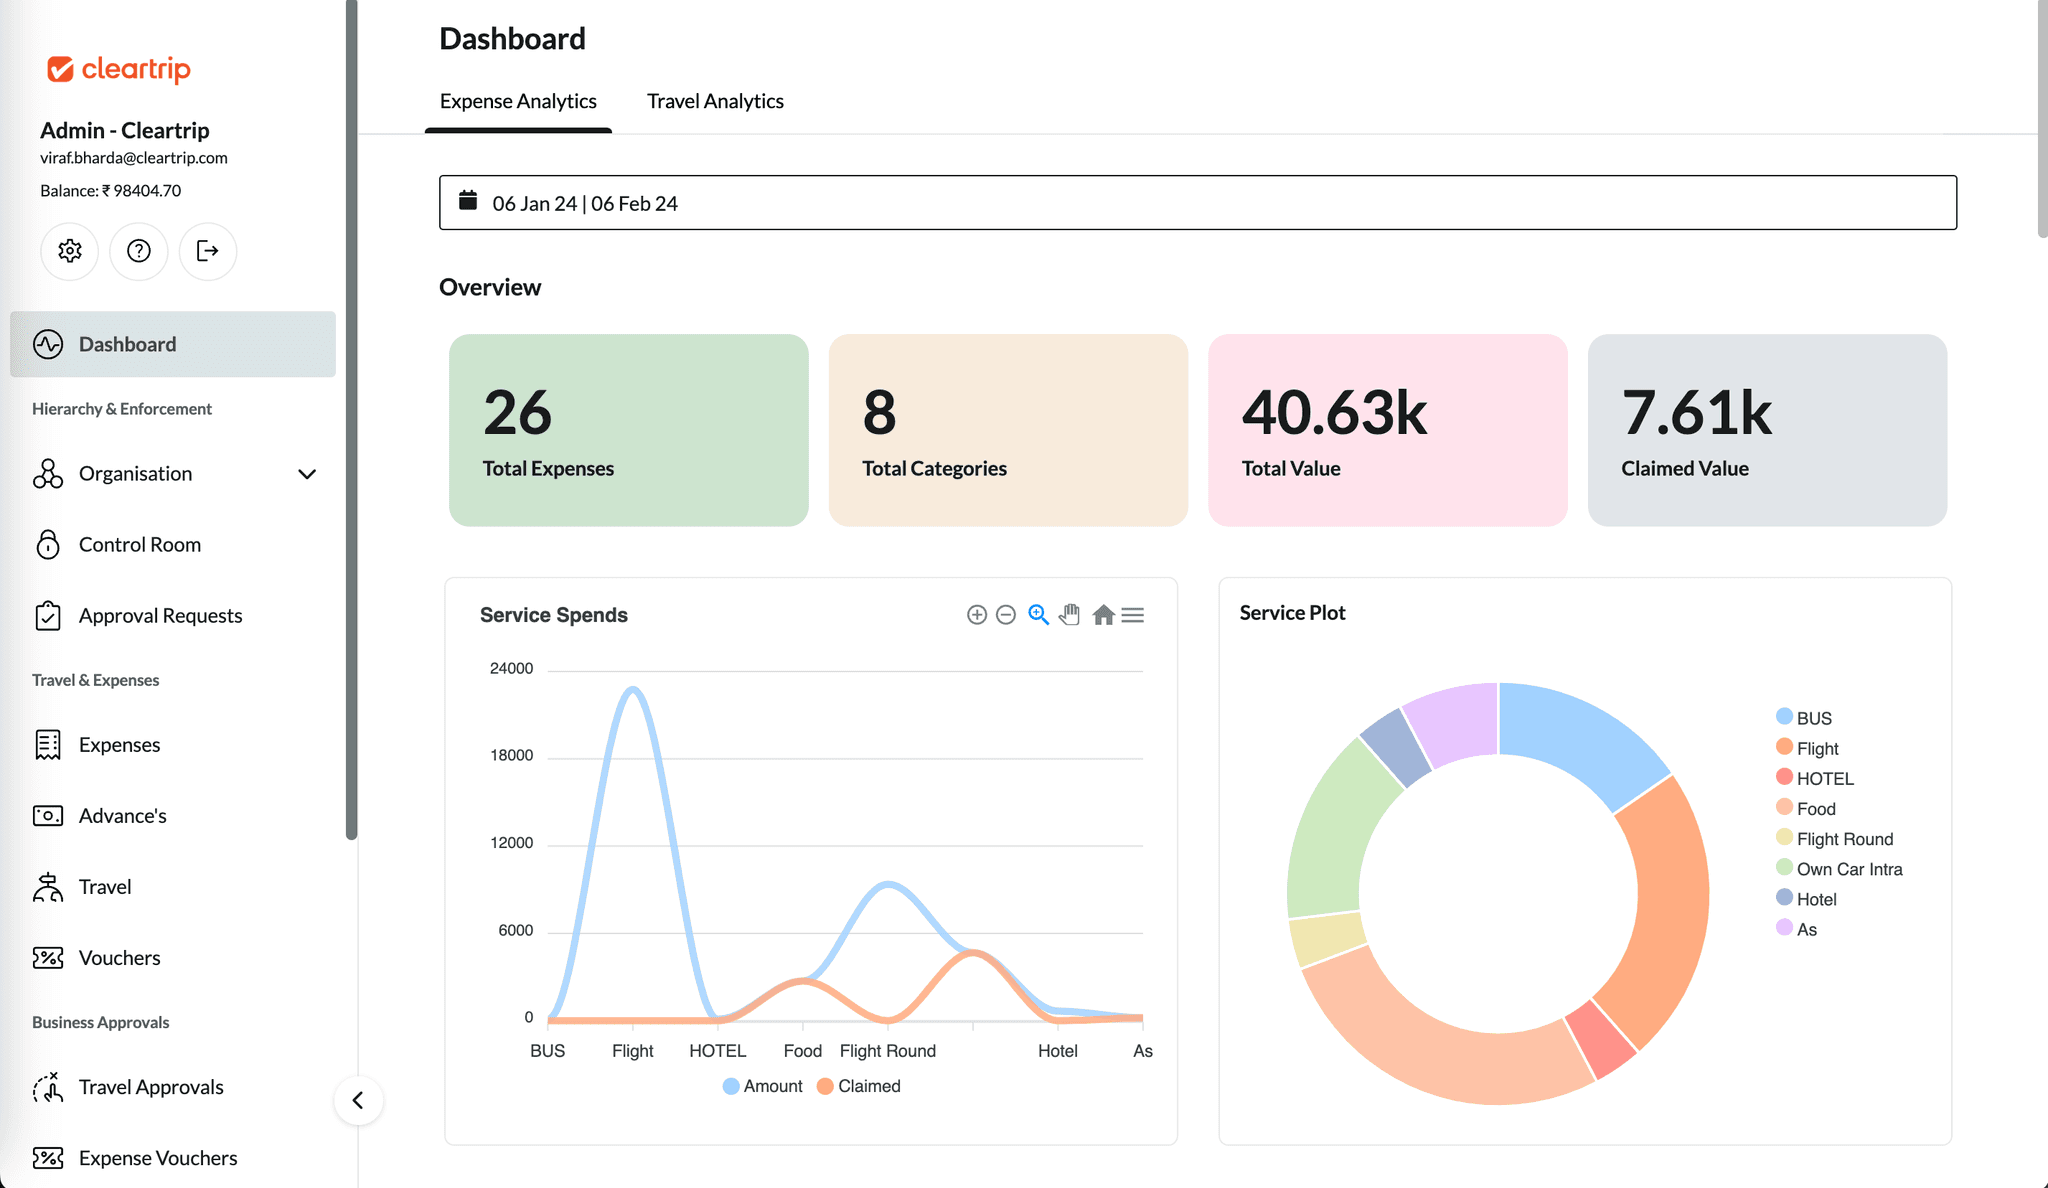
Task: Toggle the BUS legend entry in Service Plot
Action: pos(1813,718)
